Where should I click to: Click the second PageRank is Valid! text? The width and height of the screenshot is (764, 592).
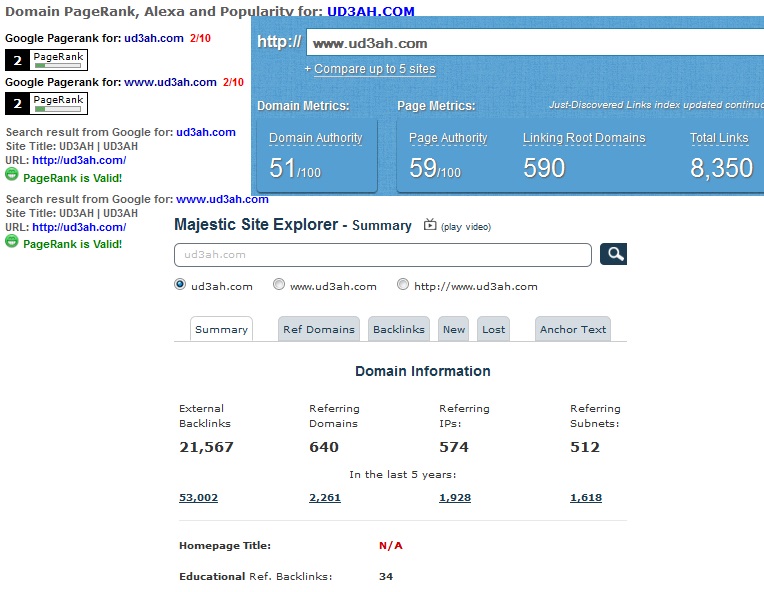(x=73, y=244)
